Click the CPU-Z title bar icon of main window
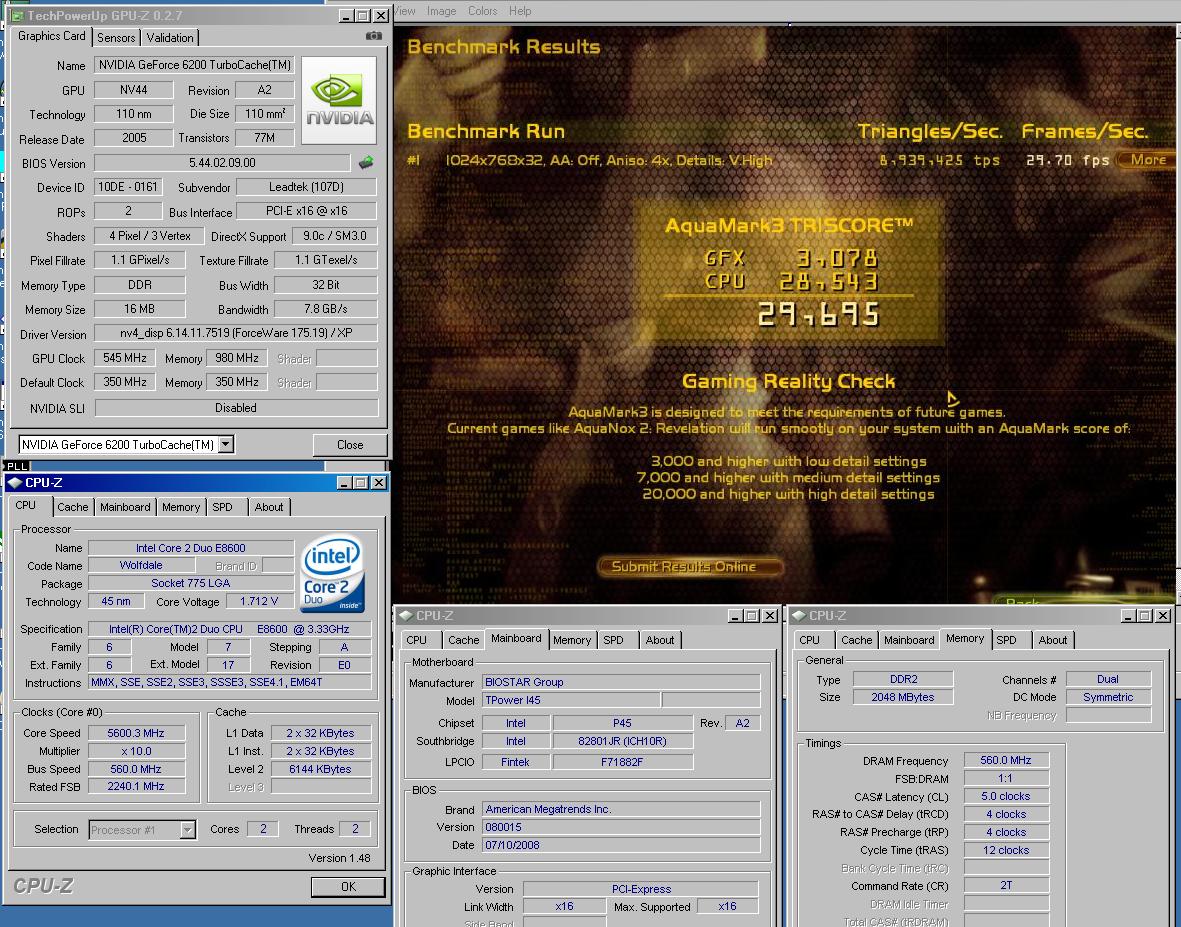Viewport: 1181px width, 927px height. click(14, 483)
